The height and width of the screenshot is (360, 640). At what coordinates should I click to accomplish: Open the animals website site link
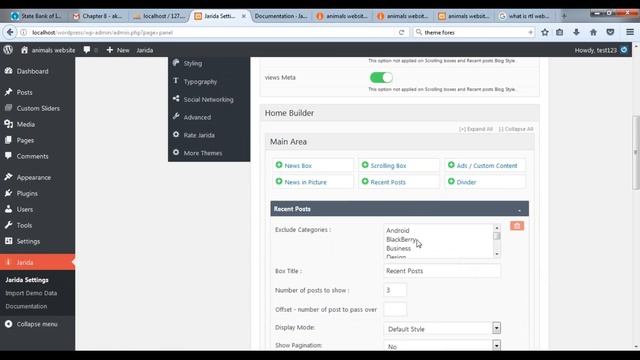tap(48, 50)
